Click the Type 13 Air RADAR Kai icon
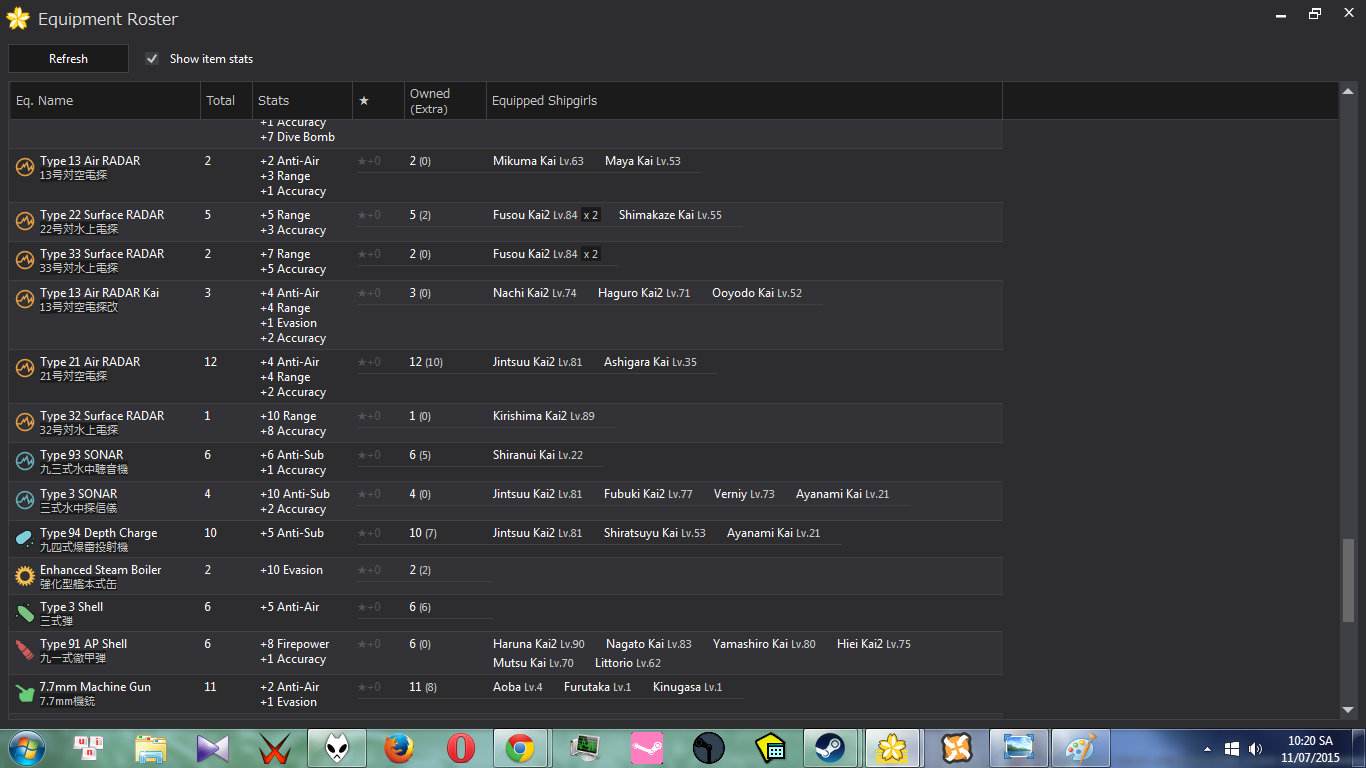This screenshot has height=768, width=1366. tap(25, 299)
